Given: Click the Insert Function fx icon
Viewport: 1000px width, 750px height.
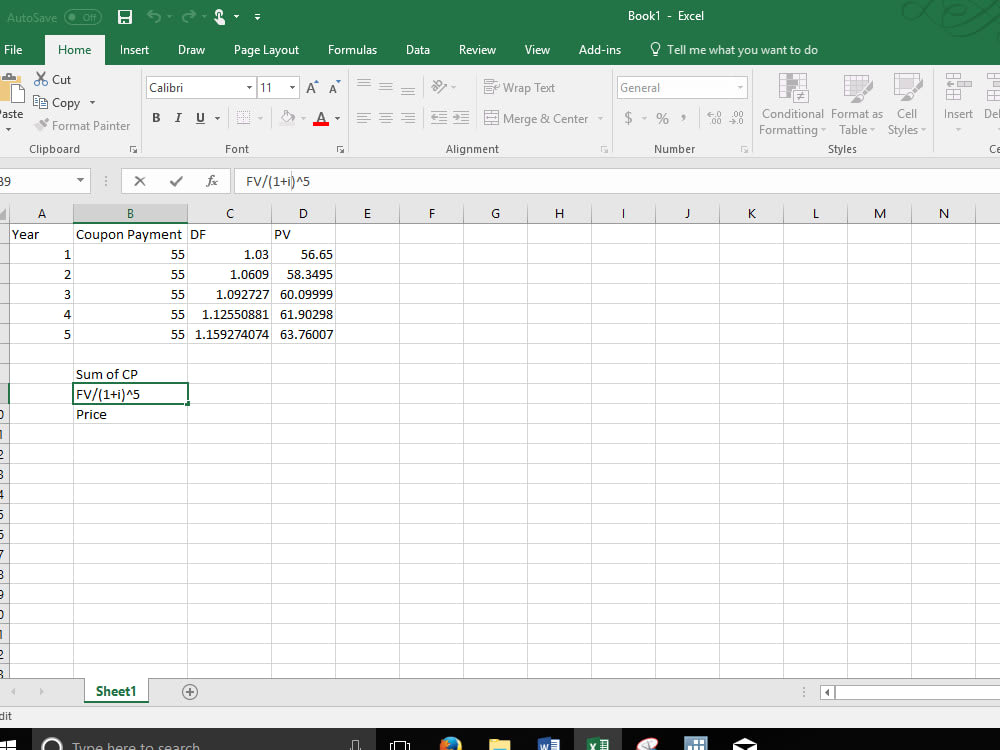Looking at the screenshot, I should click(211, 181).
